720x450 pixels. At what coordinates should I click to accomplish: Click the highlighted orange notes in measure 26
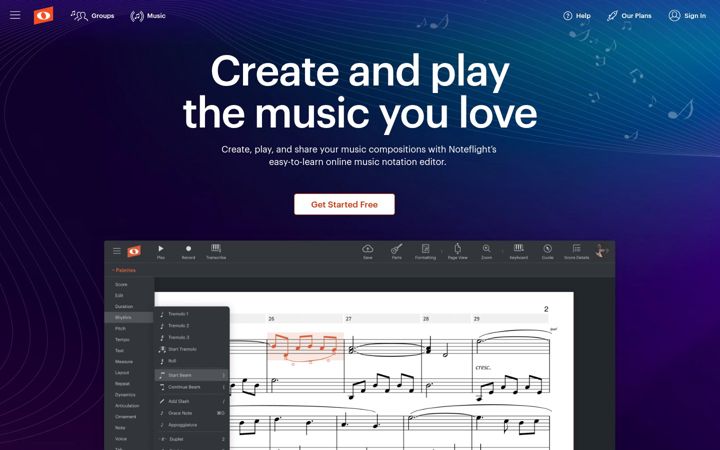305,347
